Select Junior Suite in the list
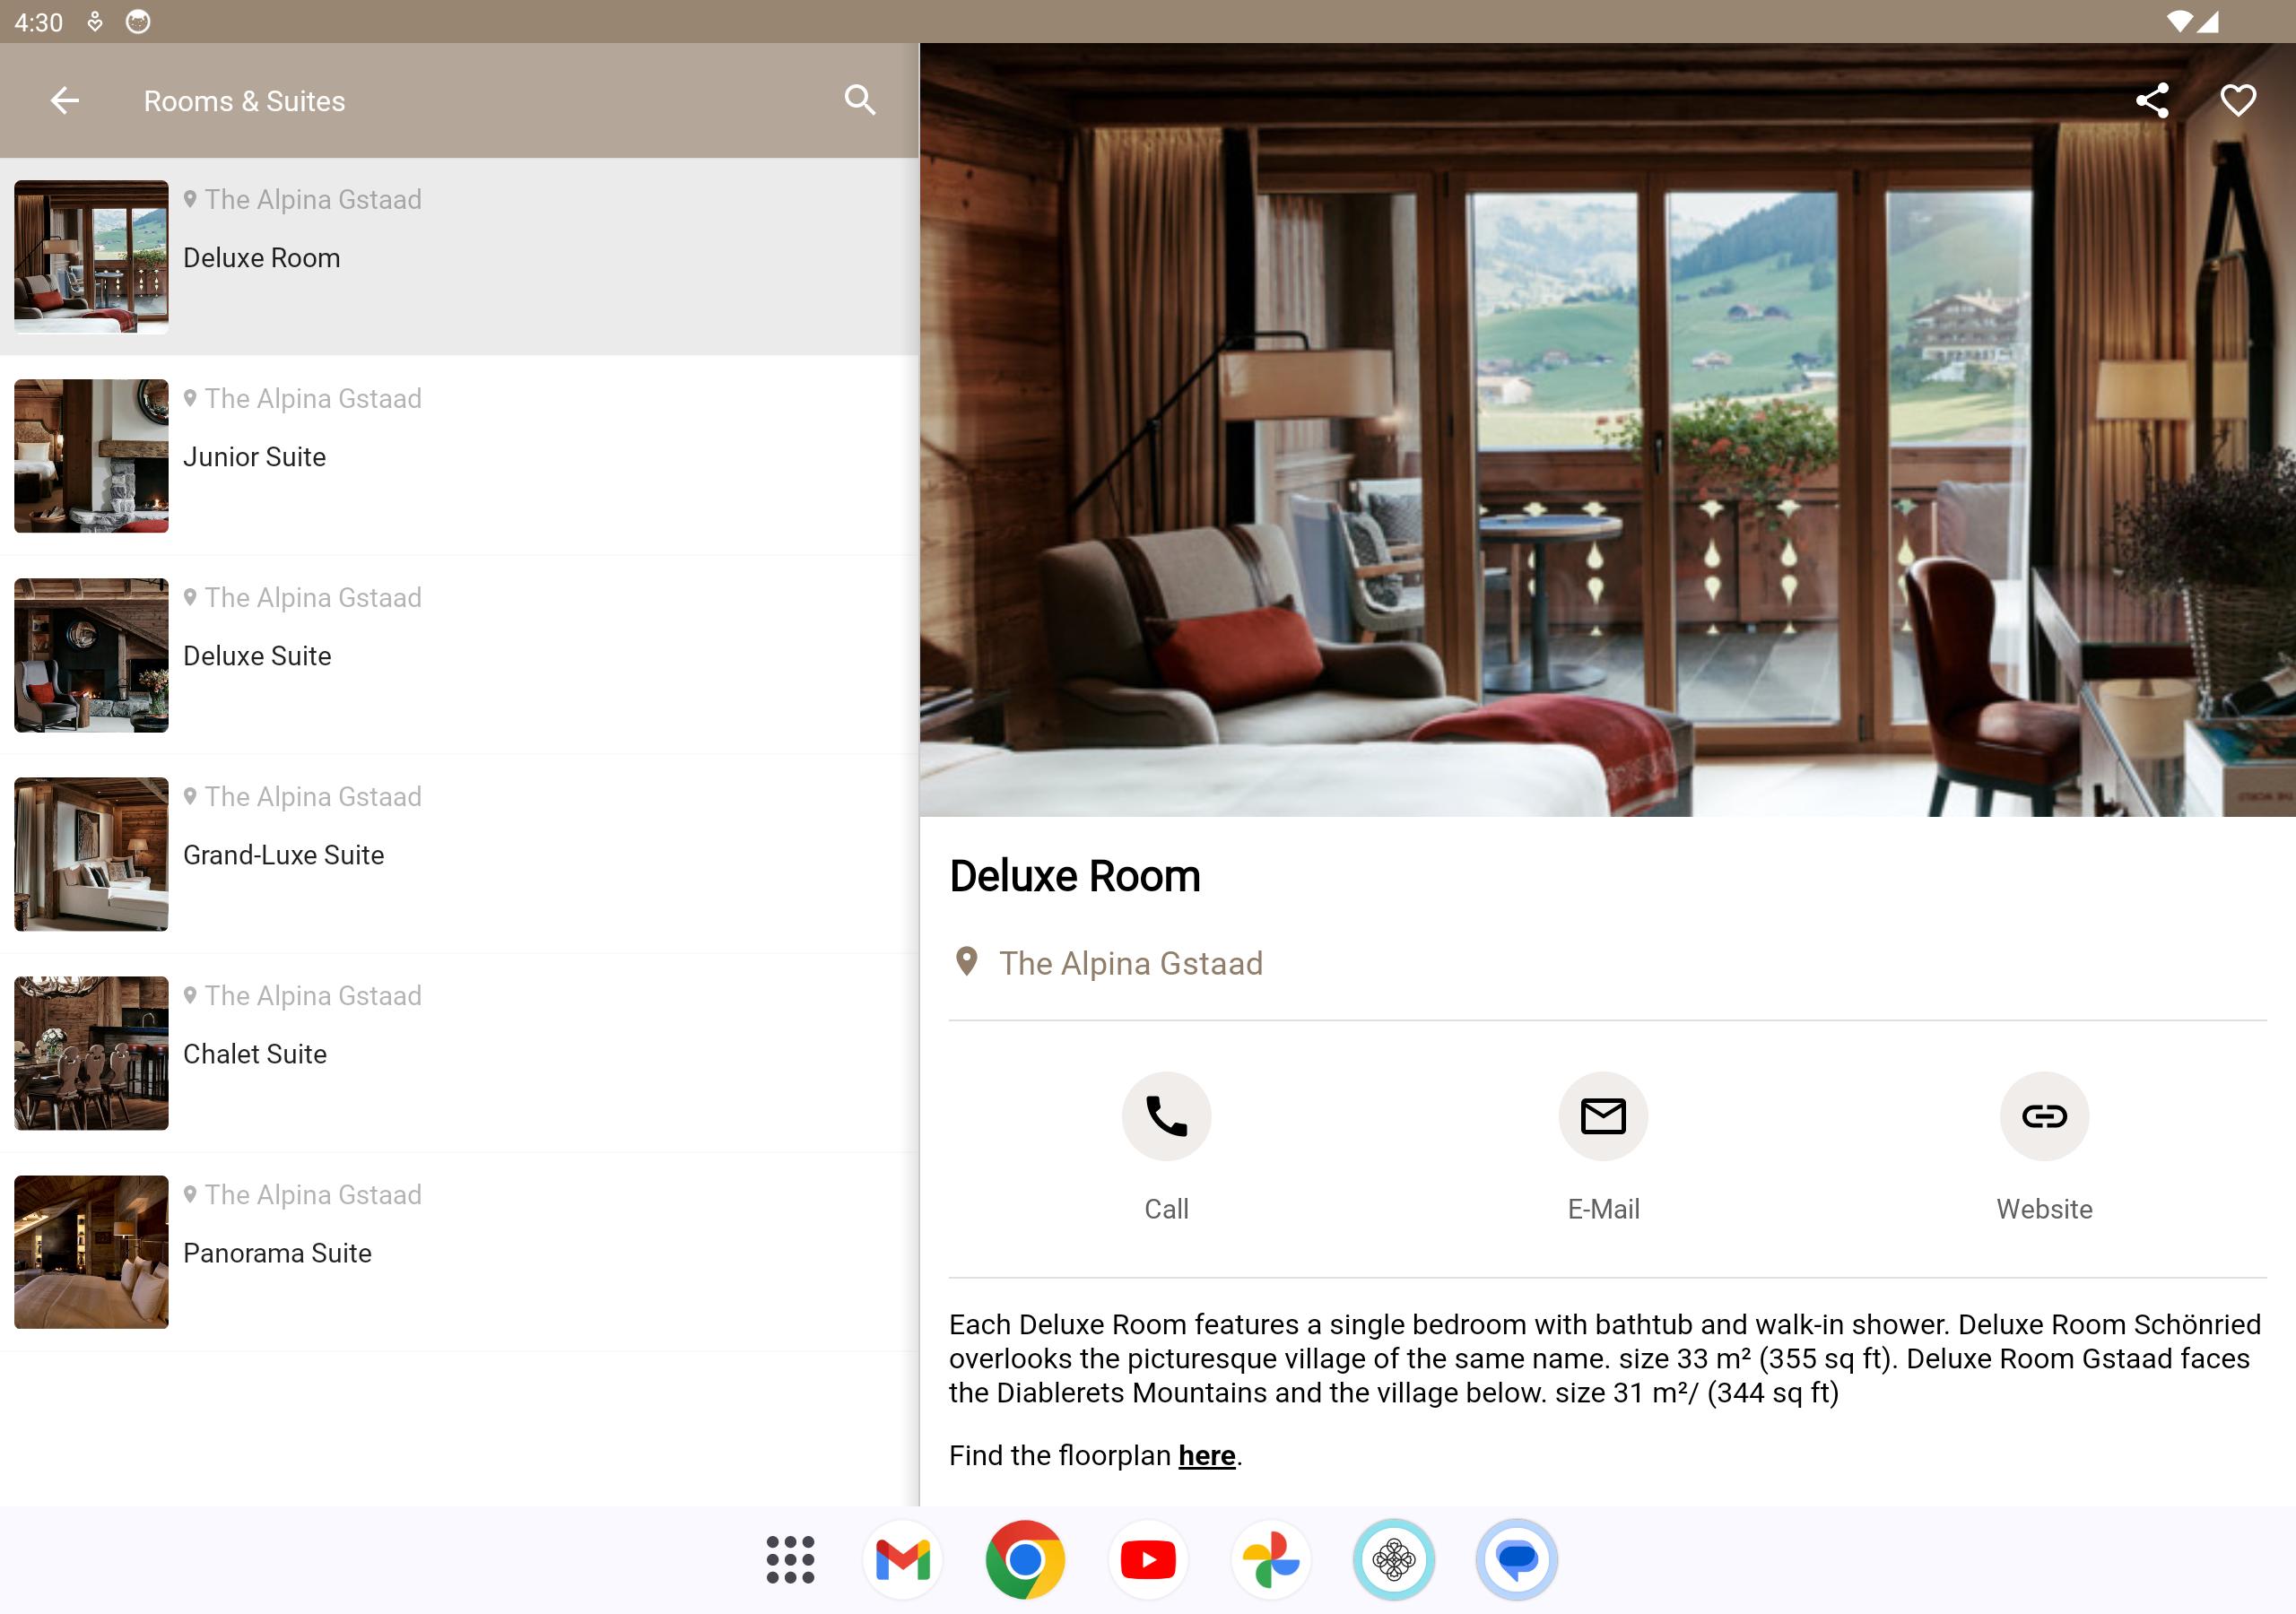The height and width of the screenshot is (1614, 2296). click(459, 455)
